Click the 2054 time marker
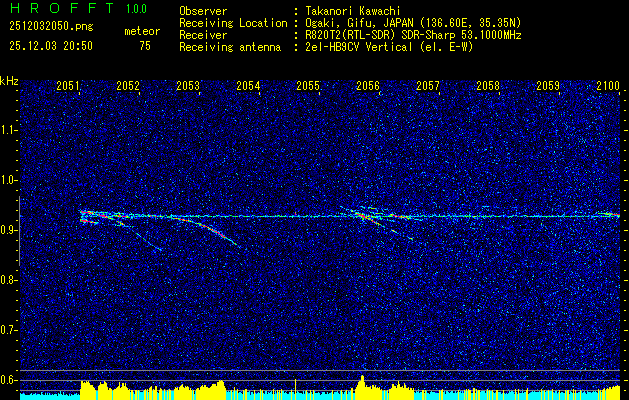Screen dimensions: 629x400 248,86
